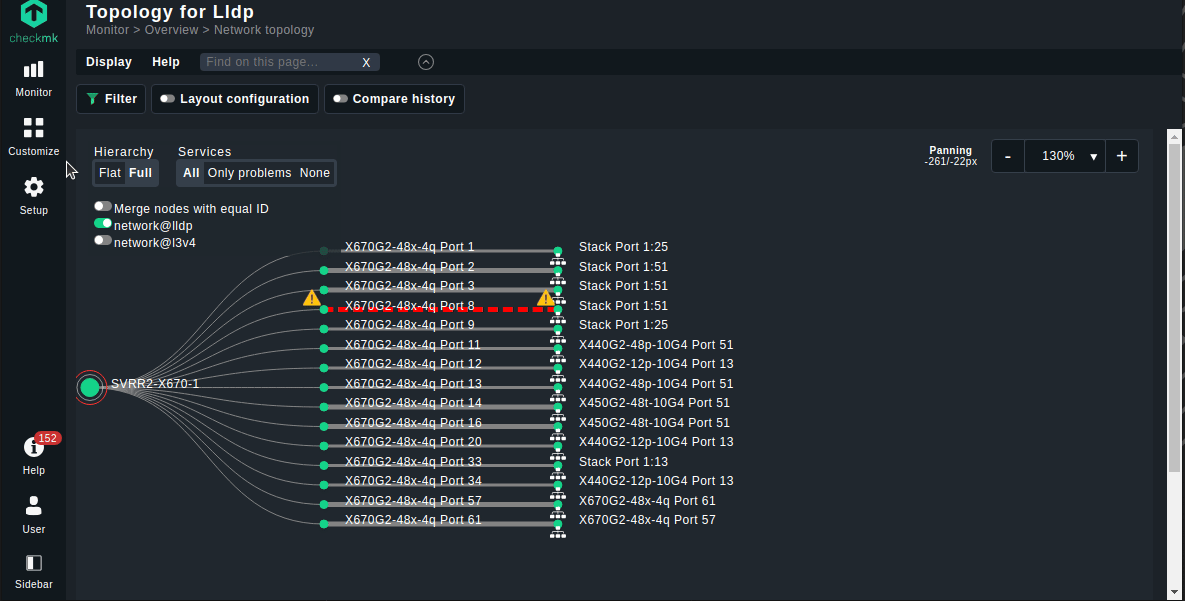Click the X670G2-48x-4q Port 3 label

(410, 286)
